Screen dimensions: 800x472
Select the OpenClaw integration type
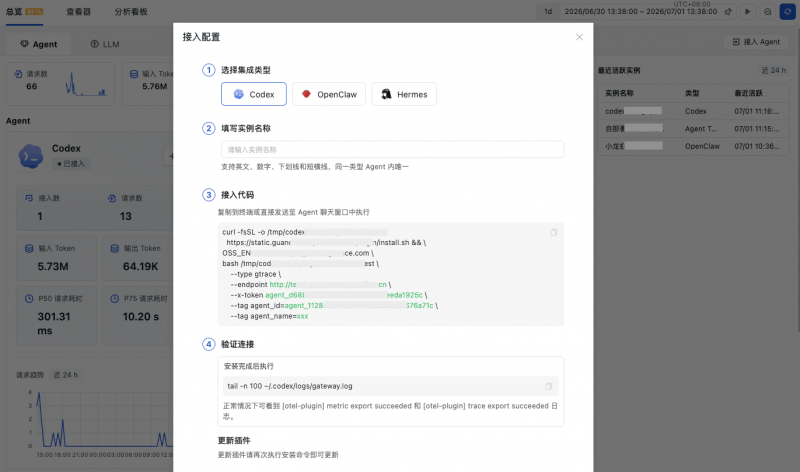click(x=329, y=94)
